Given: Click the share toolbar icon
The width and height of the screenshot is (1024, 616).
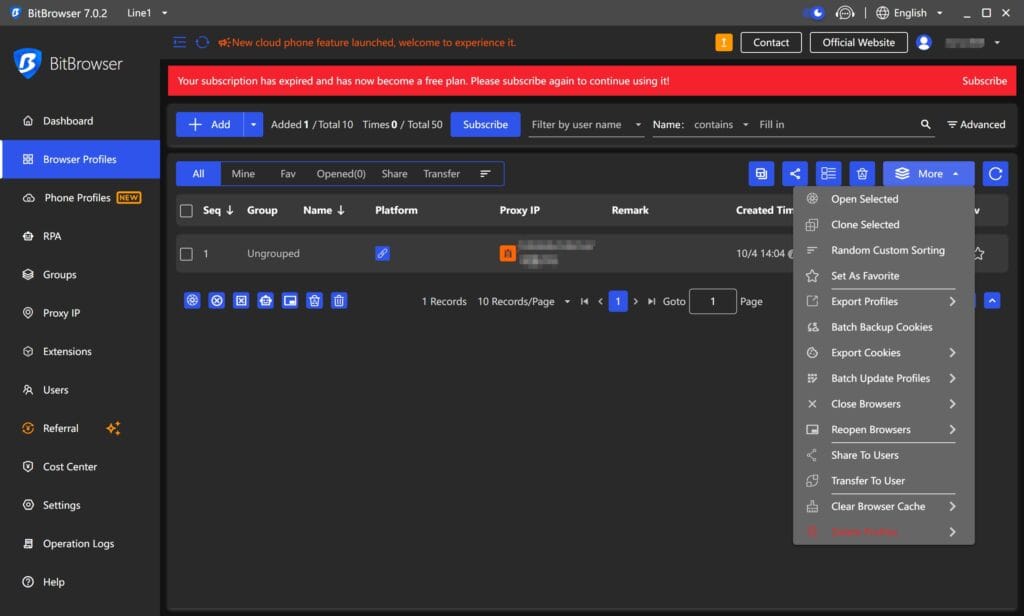Looking at the screenshot, I should pos(795,174).
